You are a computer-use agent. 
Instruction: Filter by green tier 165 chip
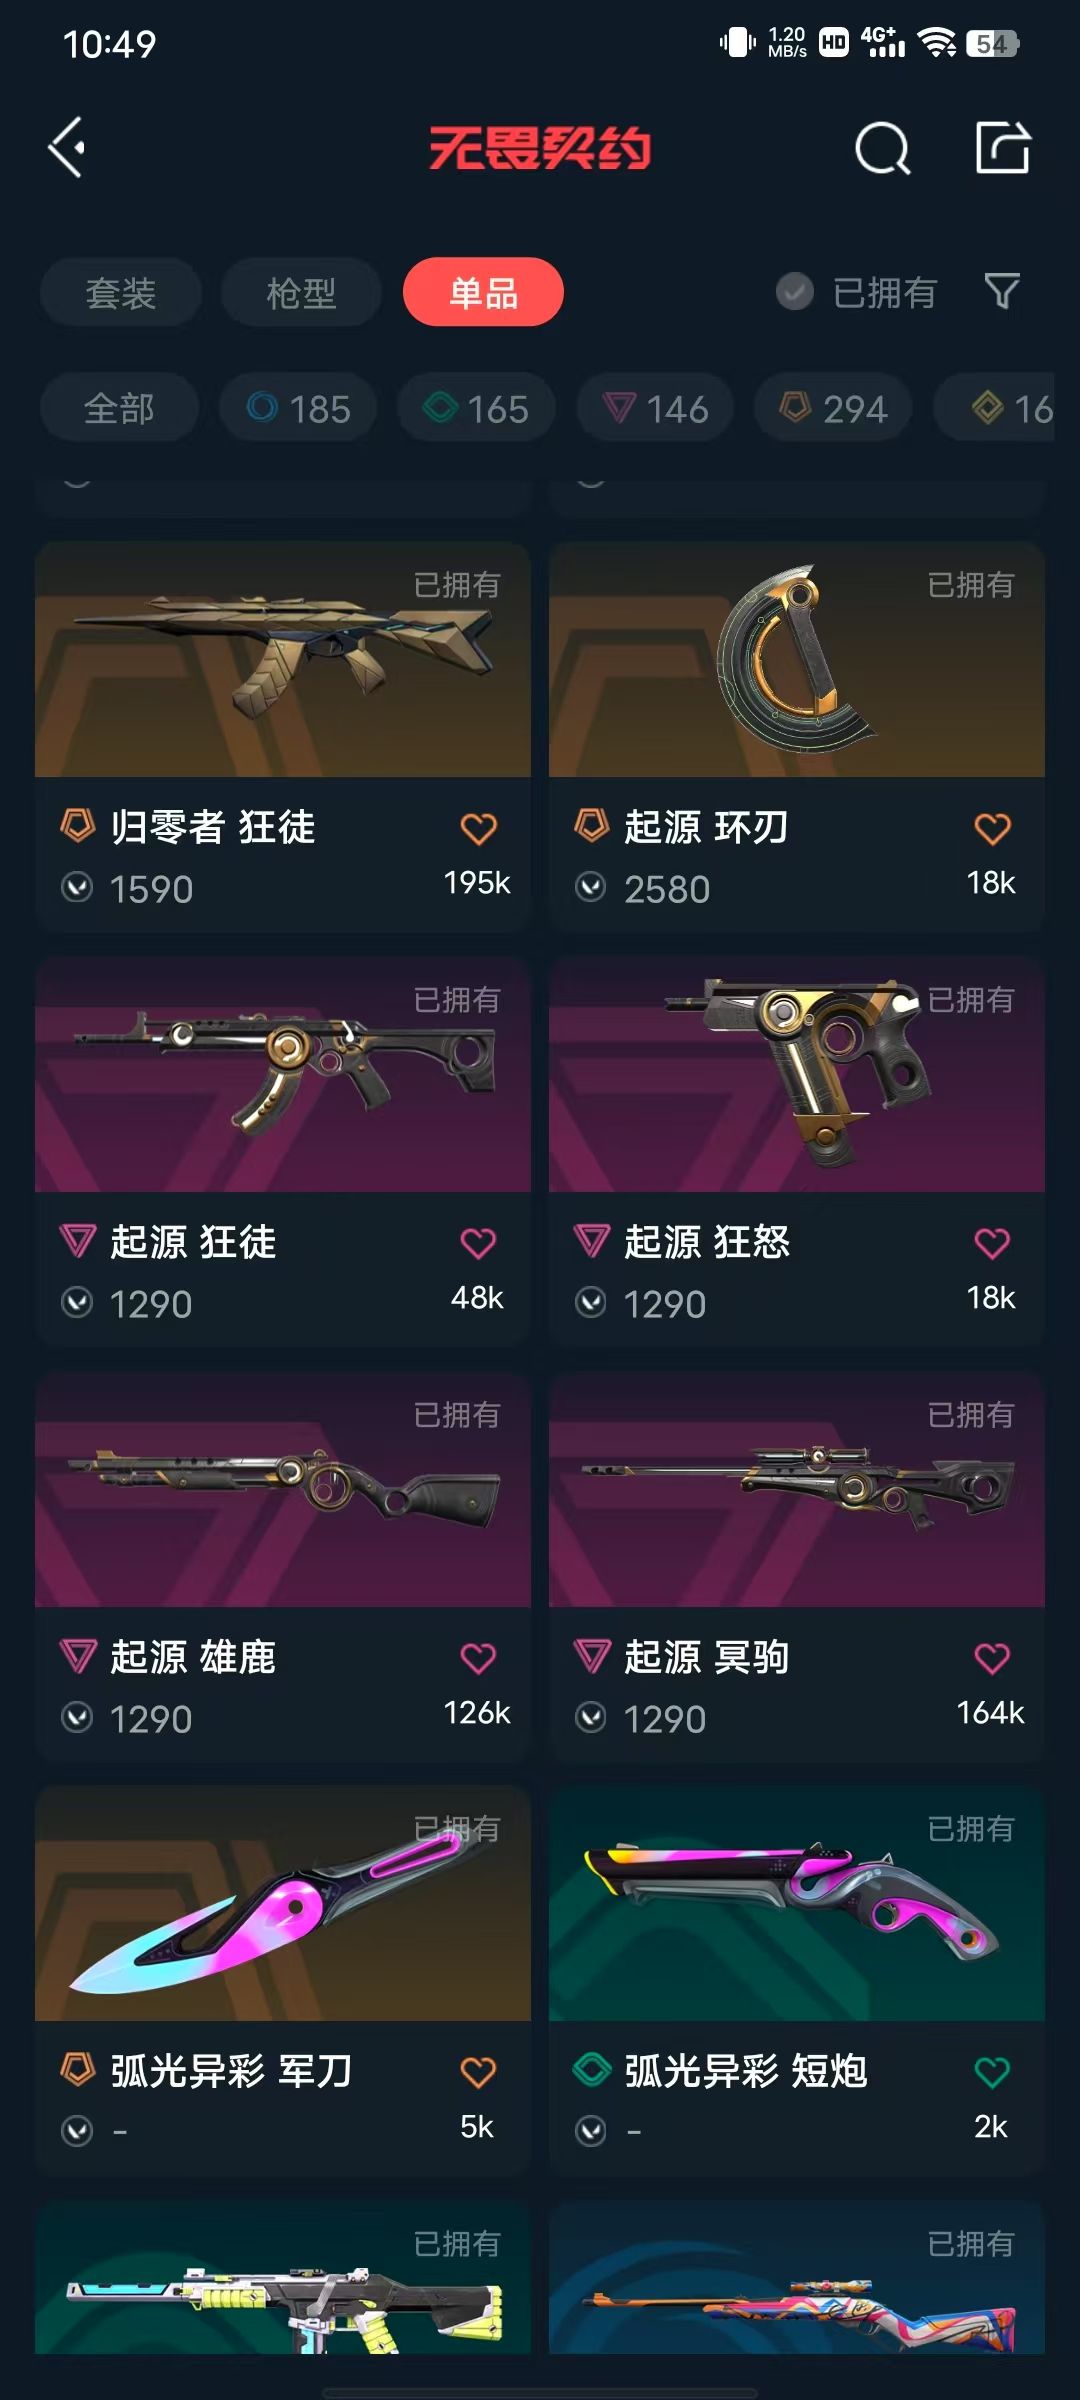point(476,408)
